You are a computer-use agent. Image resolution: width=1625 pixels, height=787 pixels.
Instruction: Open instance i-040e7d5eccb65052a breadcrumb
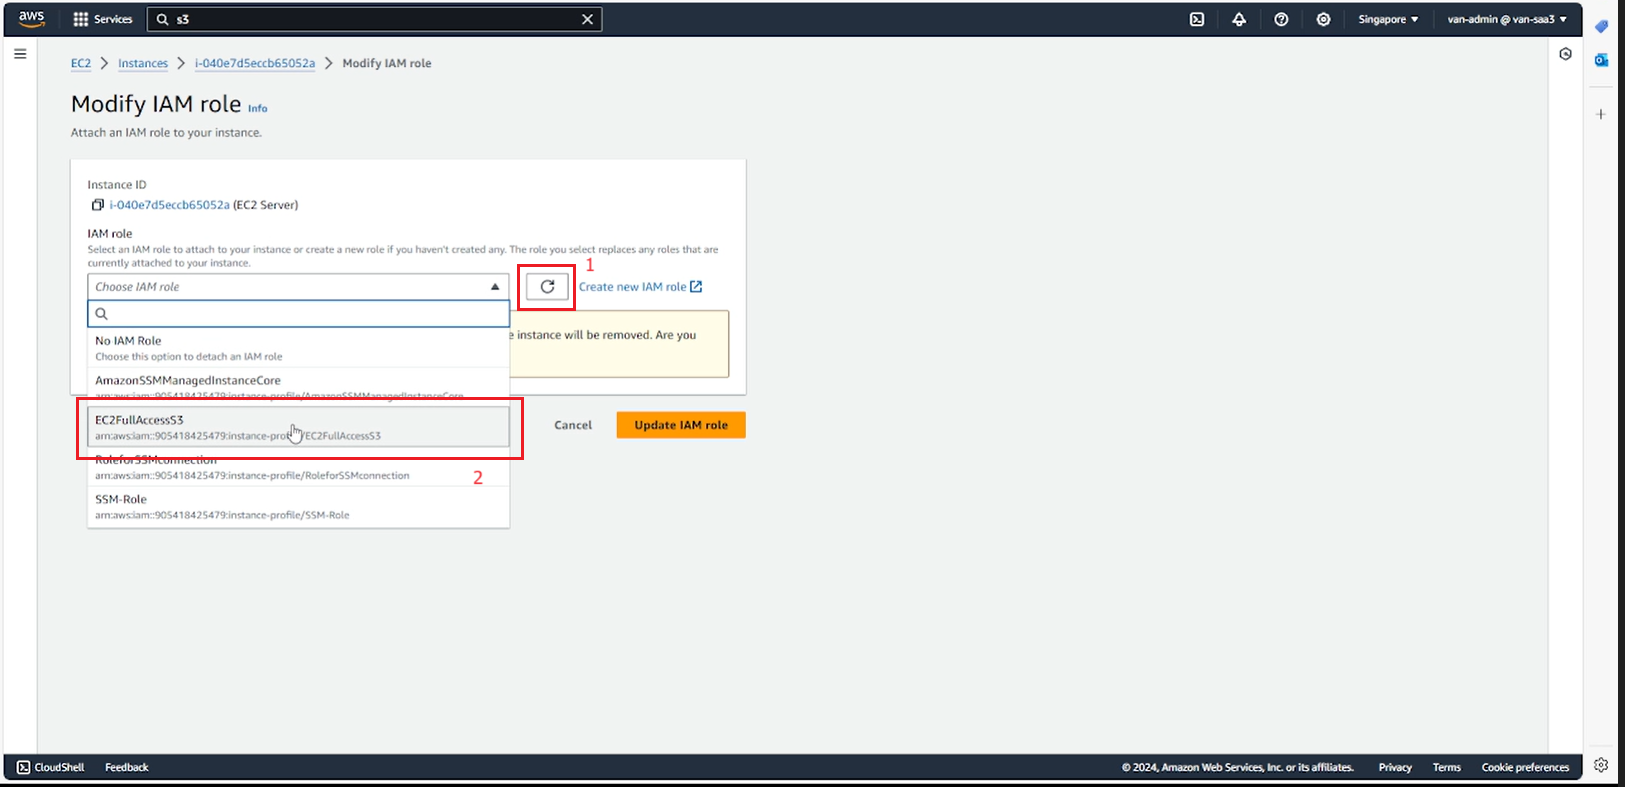pos(255,63)
